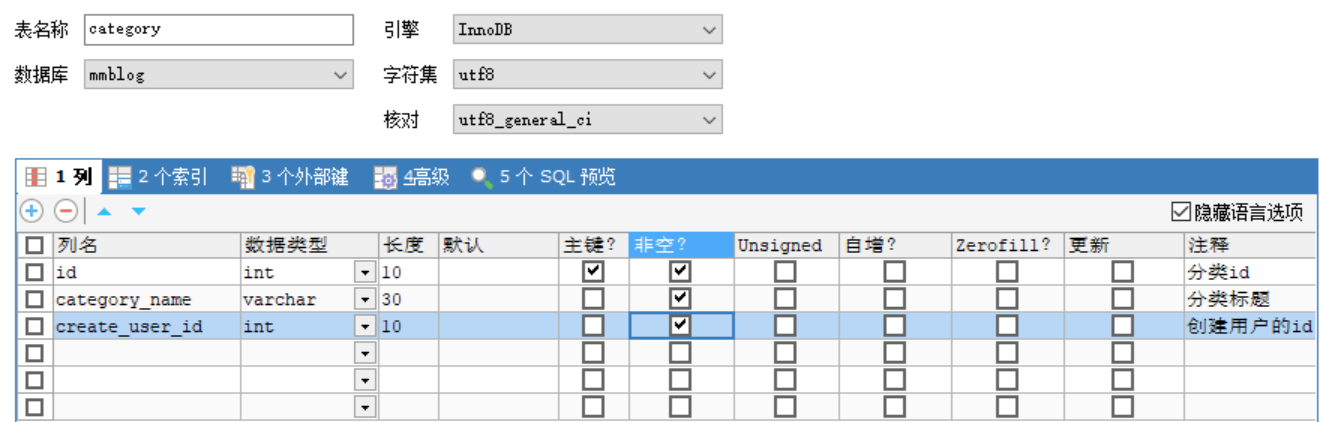Click the 长度 column header
This screenshot has width=1320, height=422.
pyautogui.click(x=408, y=245)
